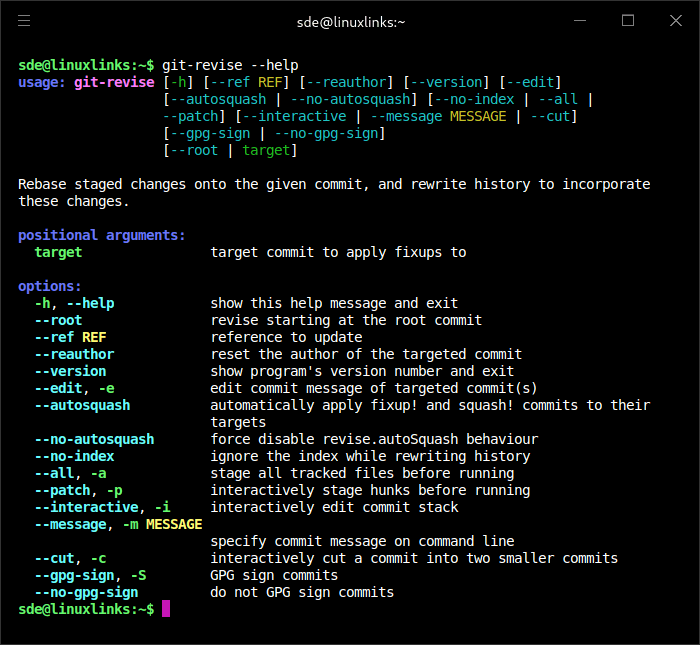Click 'specify commit message on command line'

tap(362, 541)
